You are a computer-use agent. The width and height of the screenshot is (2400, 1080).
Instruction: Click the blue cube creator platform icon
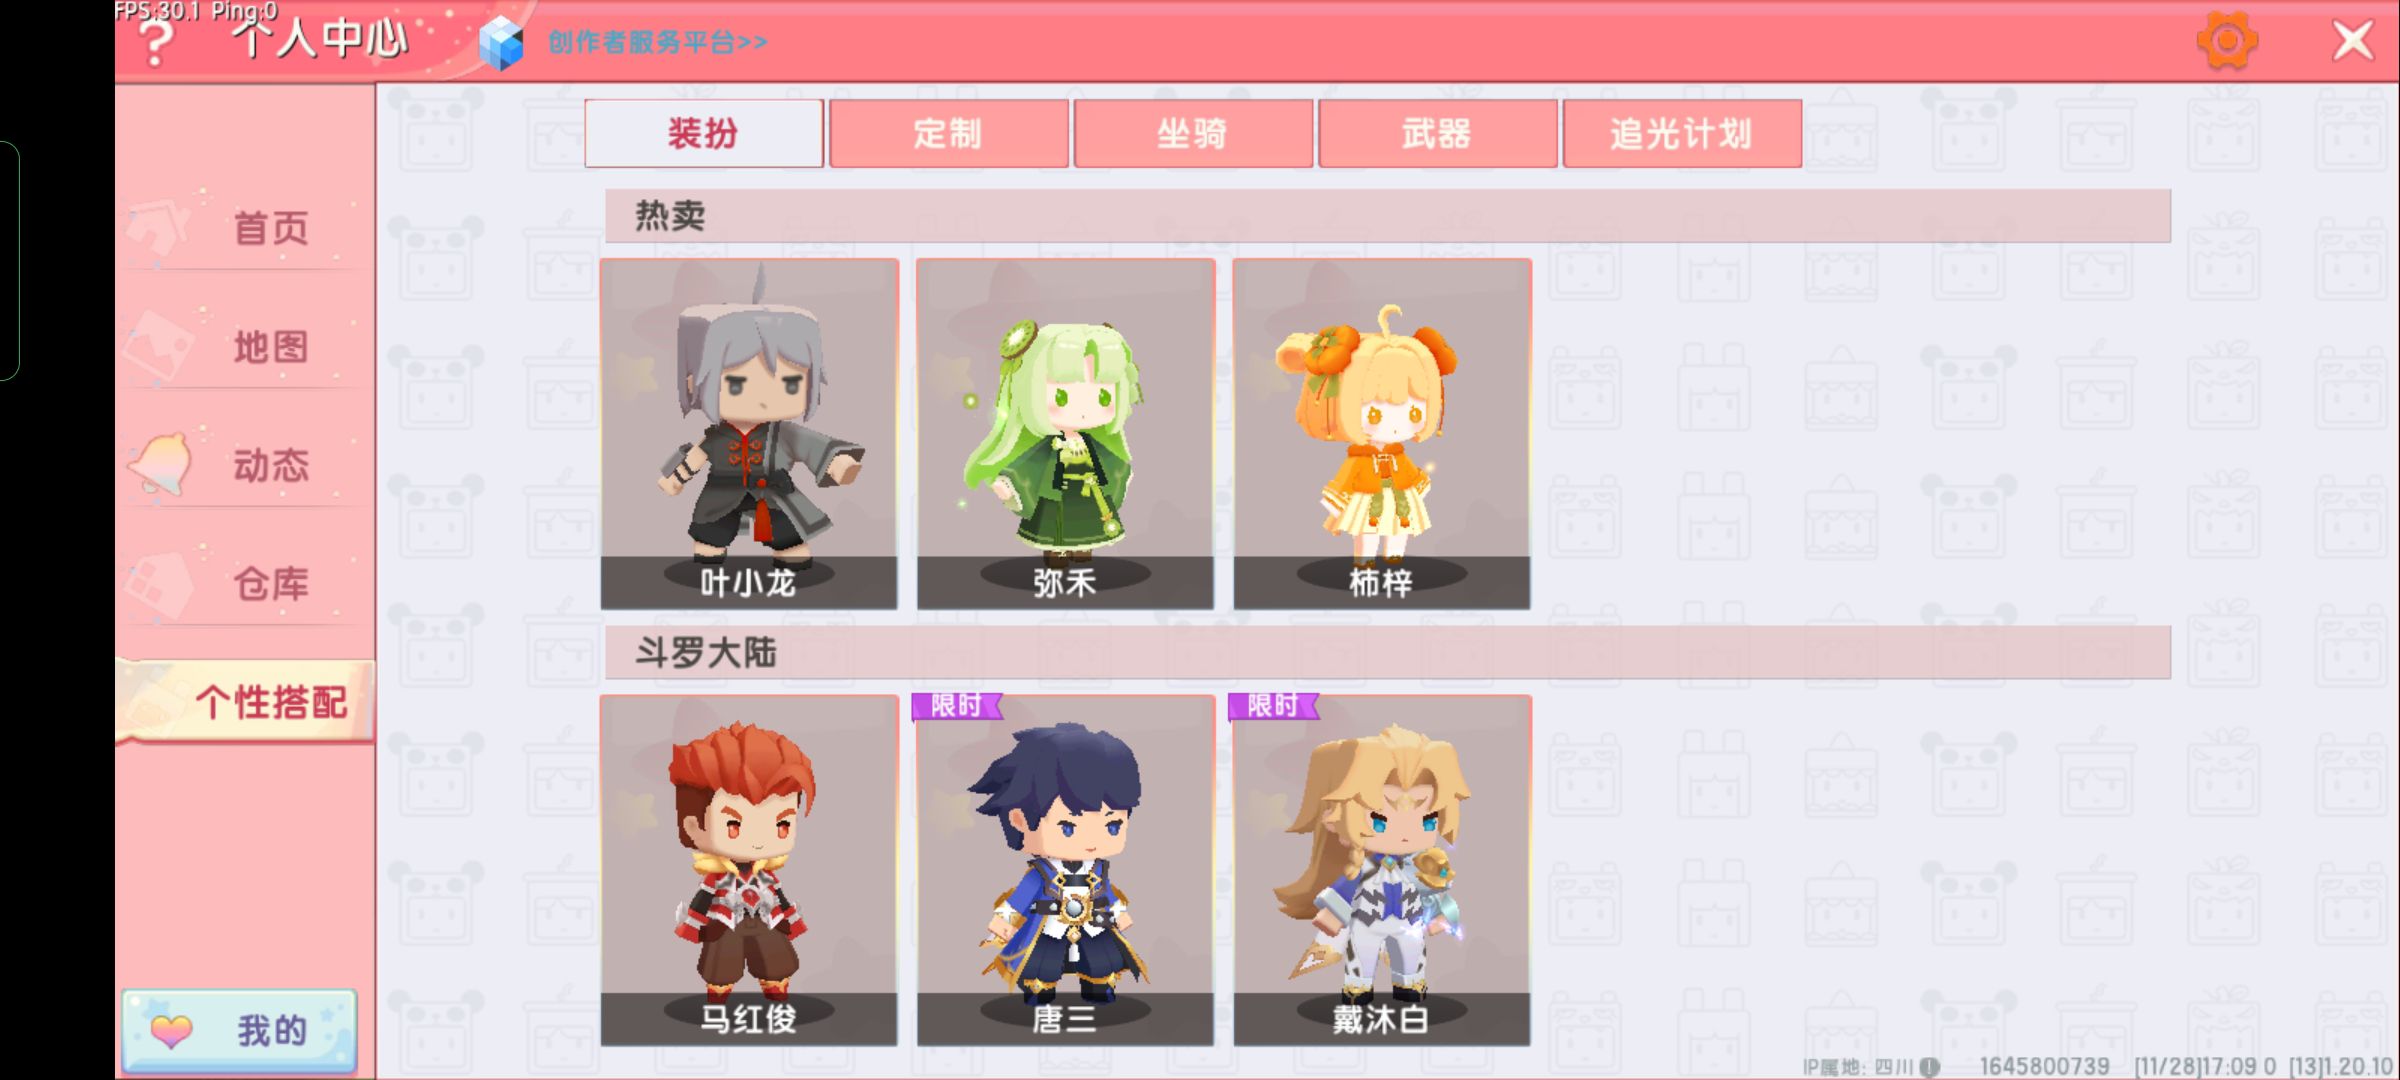point(501,43)
